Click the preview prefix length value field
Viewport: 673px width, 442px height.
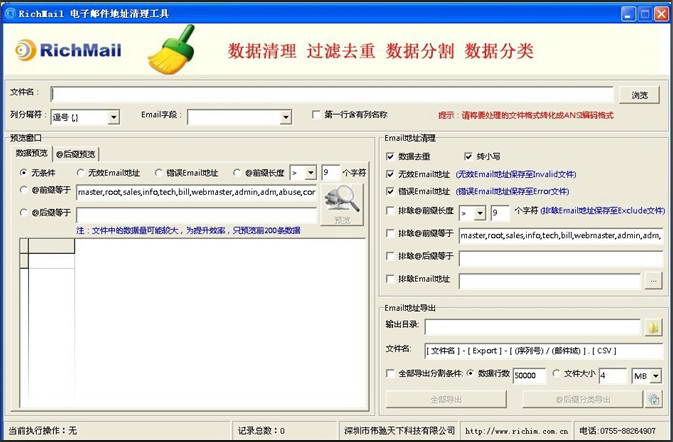pos(330,173)
